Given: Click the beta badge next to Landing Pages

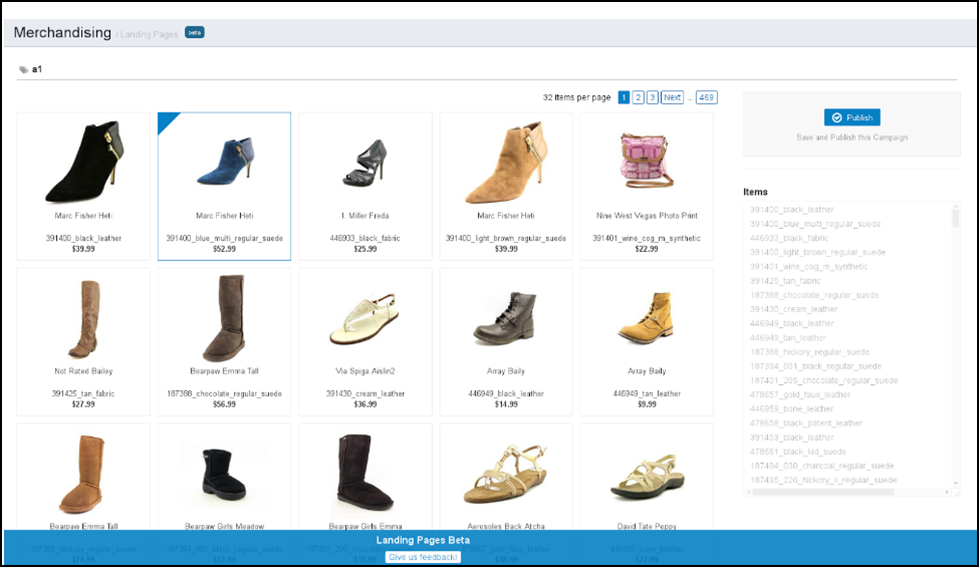Looking at the screenshot, I should coord(194,32).
